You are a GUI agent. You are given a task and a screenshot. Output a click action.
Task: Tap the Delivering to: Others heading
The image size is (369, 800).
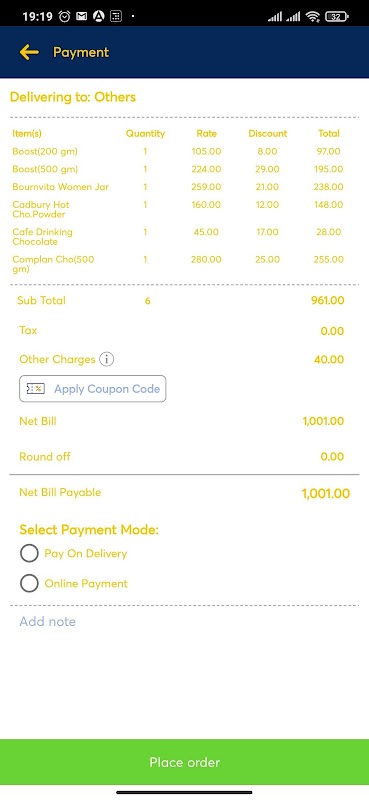[x=73, y=97]
